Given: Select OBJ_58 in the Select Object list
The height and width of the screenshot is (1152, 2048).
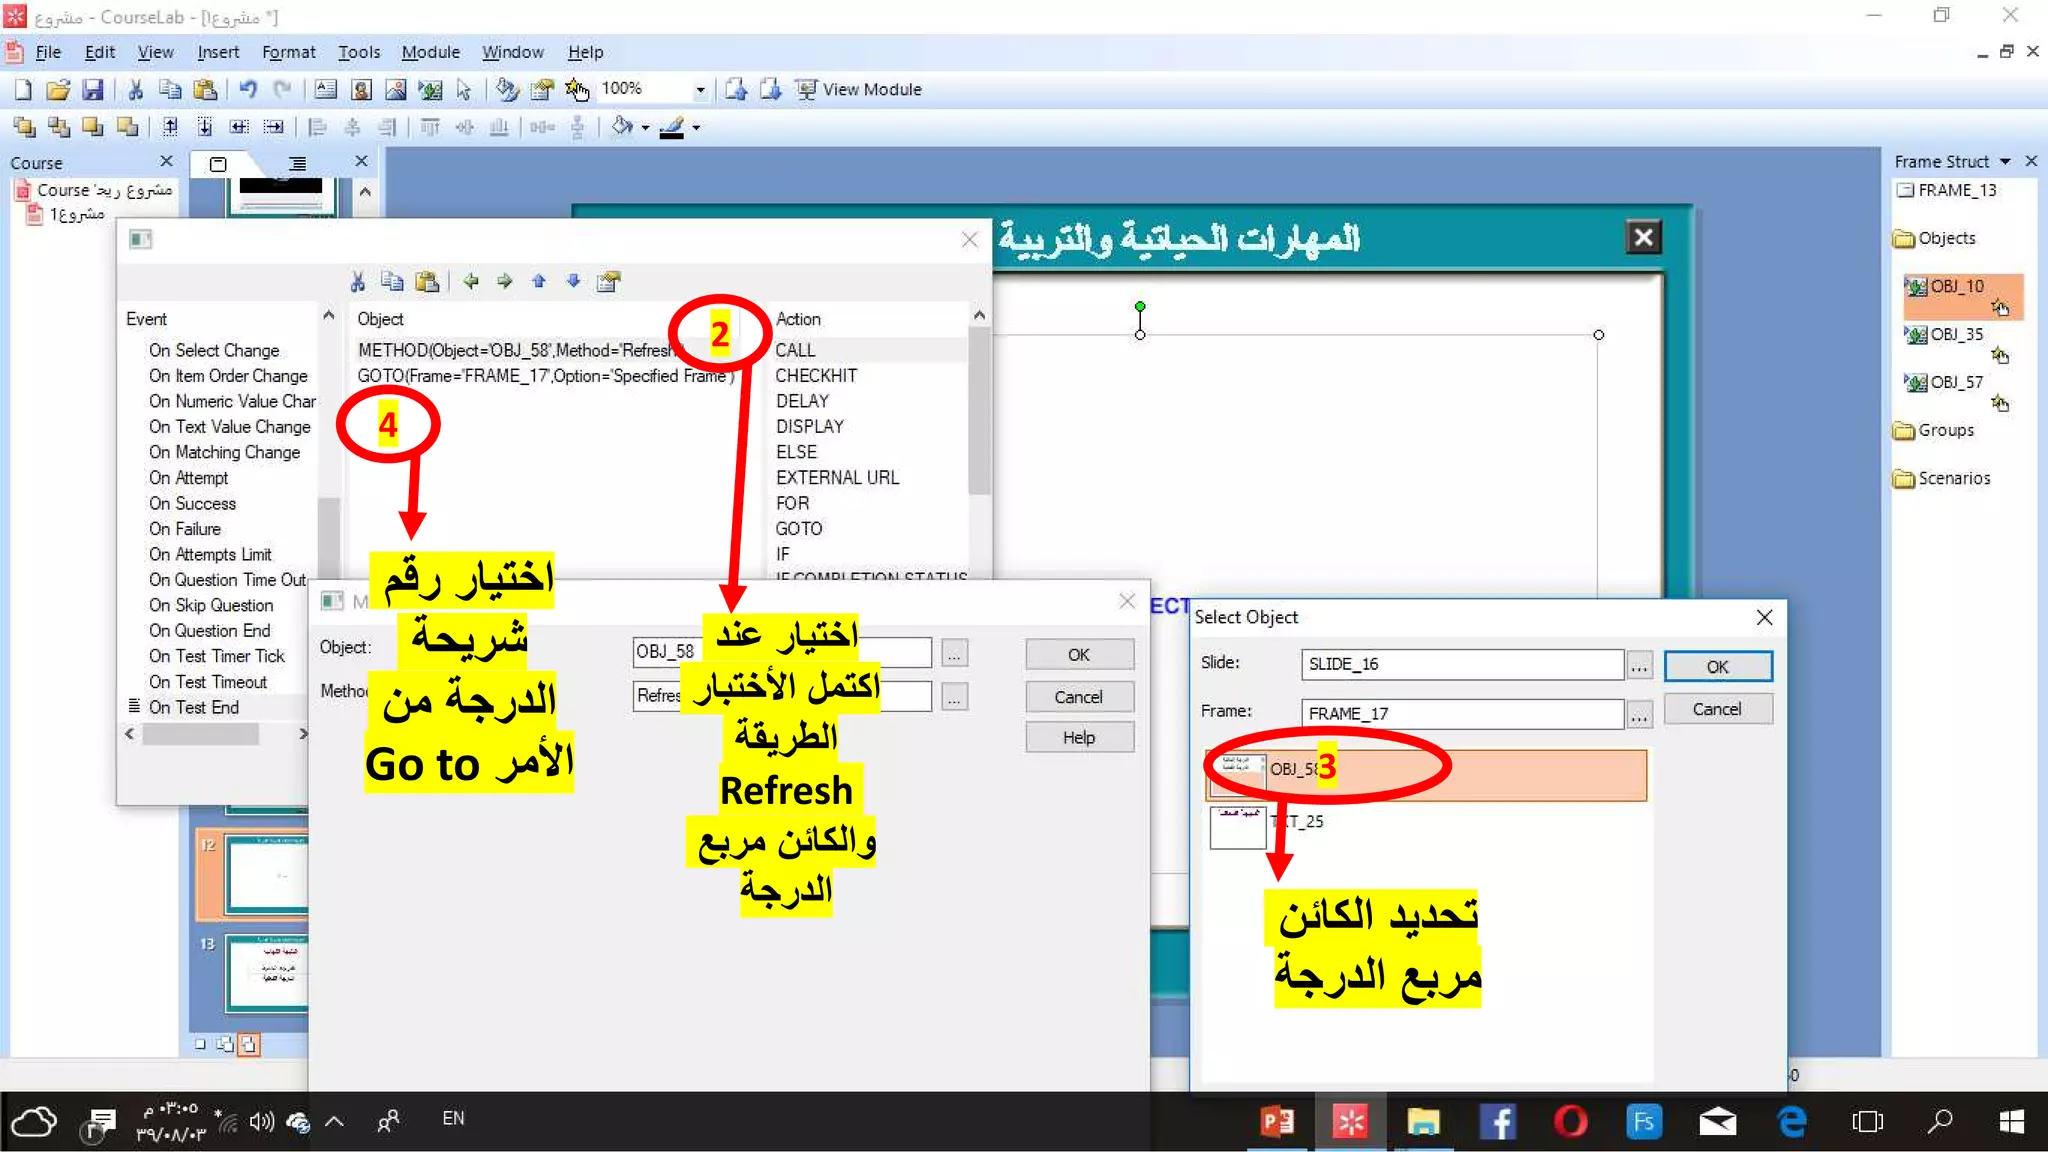Looking at the screenshot, I should (x=1426, y=774).
